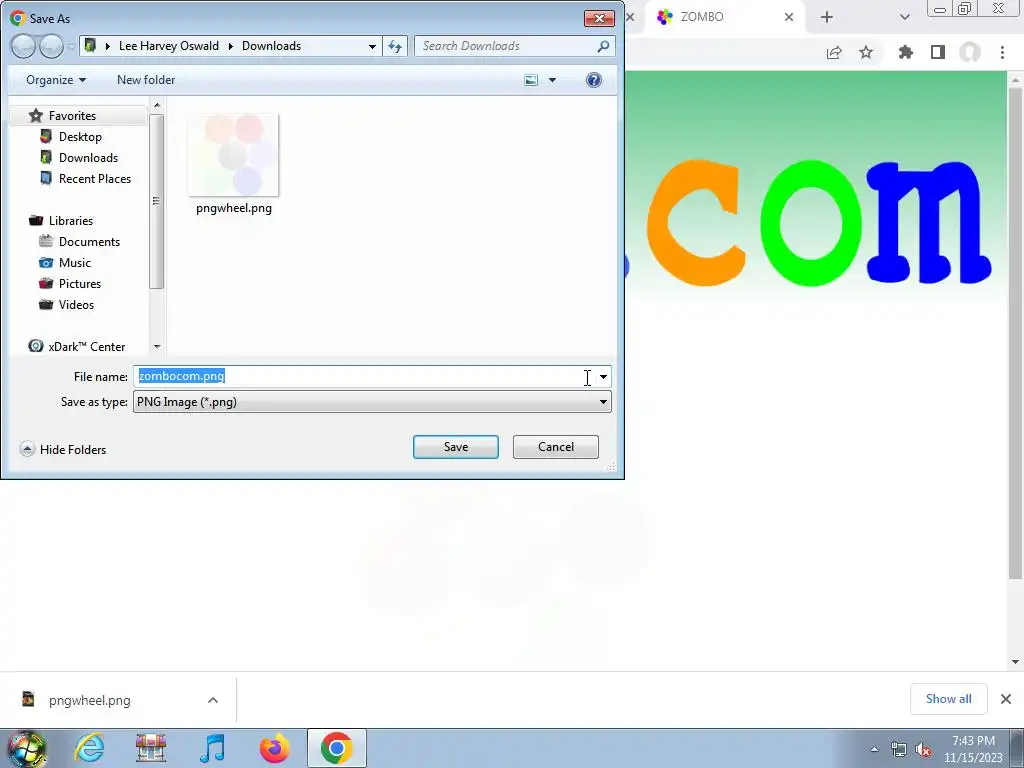Screen dimensions: 1024x768
Task: Click the Downloads segment in the address path
Action: click(271, 46)
